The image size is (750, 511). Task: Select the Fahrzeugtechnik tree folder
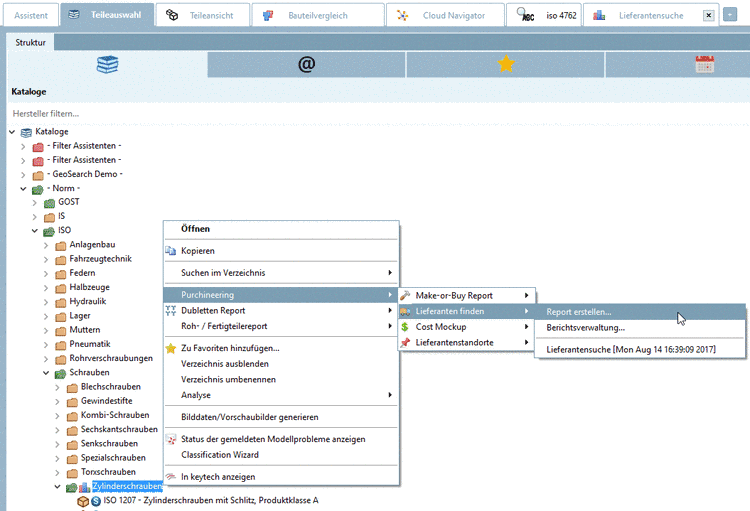100,259
